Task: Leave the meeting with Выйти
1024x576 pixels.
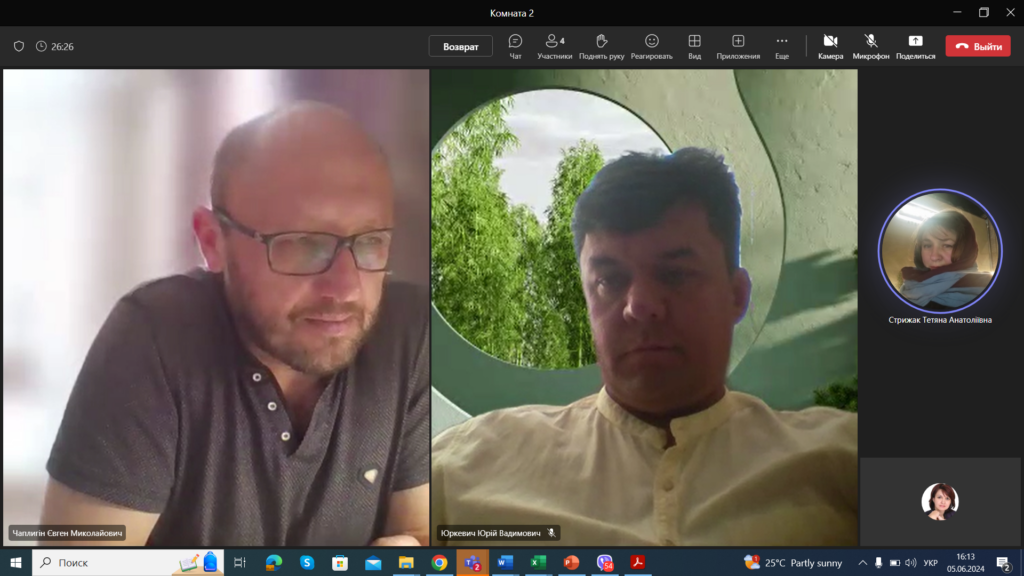Action: point(978,46)
